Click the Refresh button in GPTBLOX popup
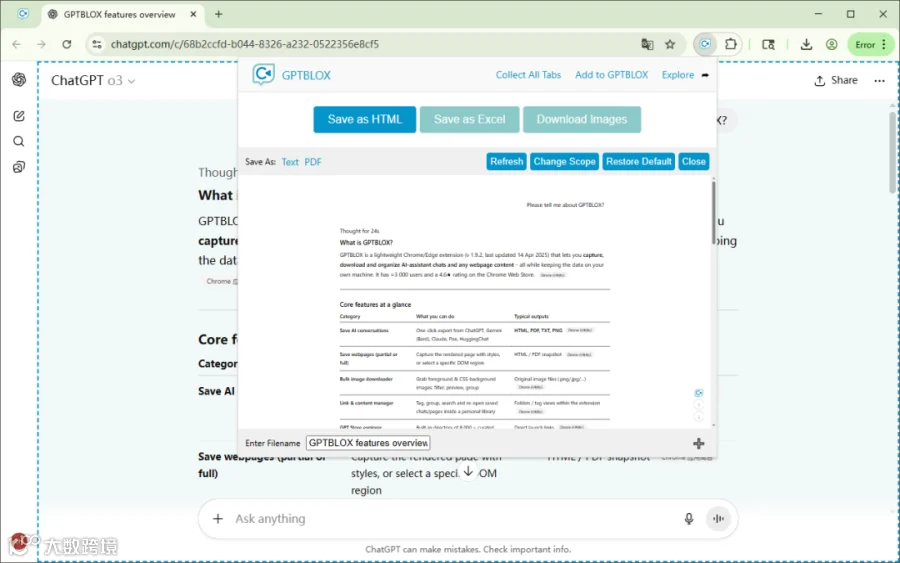The width and height of the screenshot is (900, 563). pos(506,161)
